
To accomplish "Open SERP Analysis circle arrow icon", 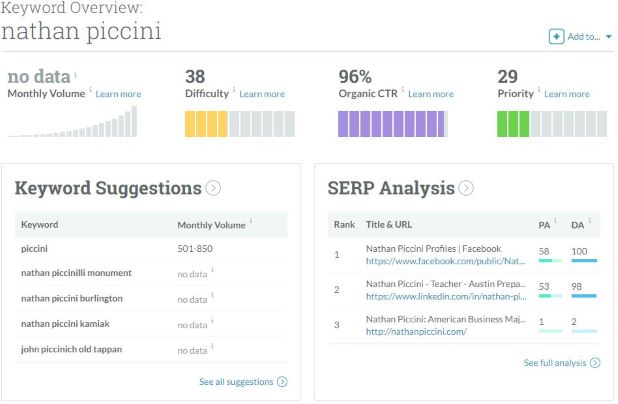I will [466, 188].
